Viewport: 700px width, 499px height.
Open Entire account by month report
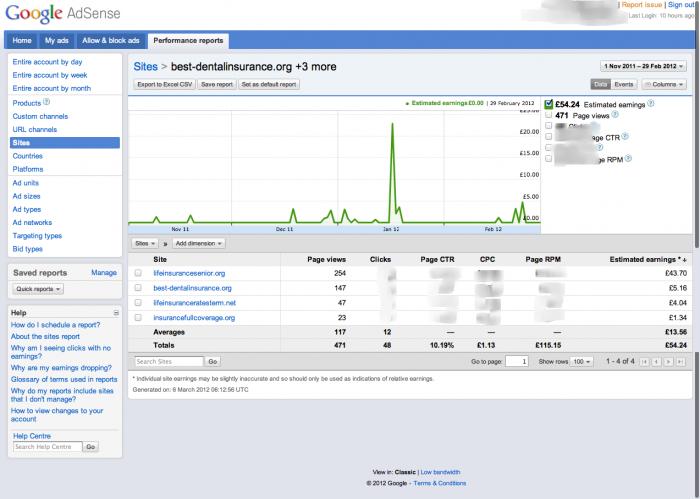[x=52, y=88]
